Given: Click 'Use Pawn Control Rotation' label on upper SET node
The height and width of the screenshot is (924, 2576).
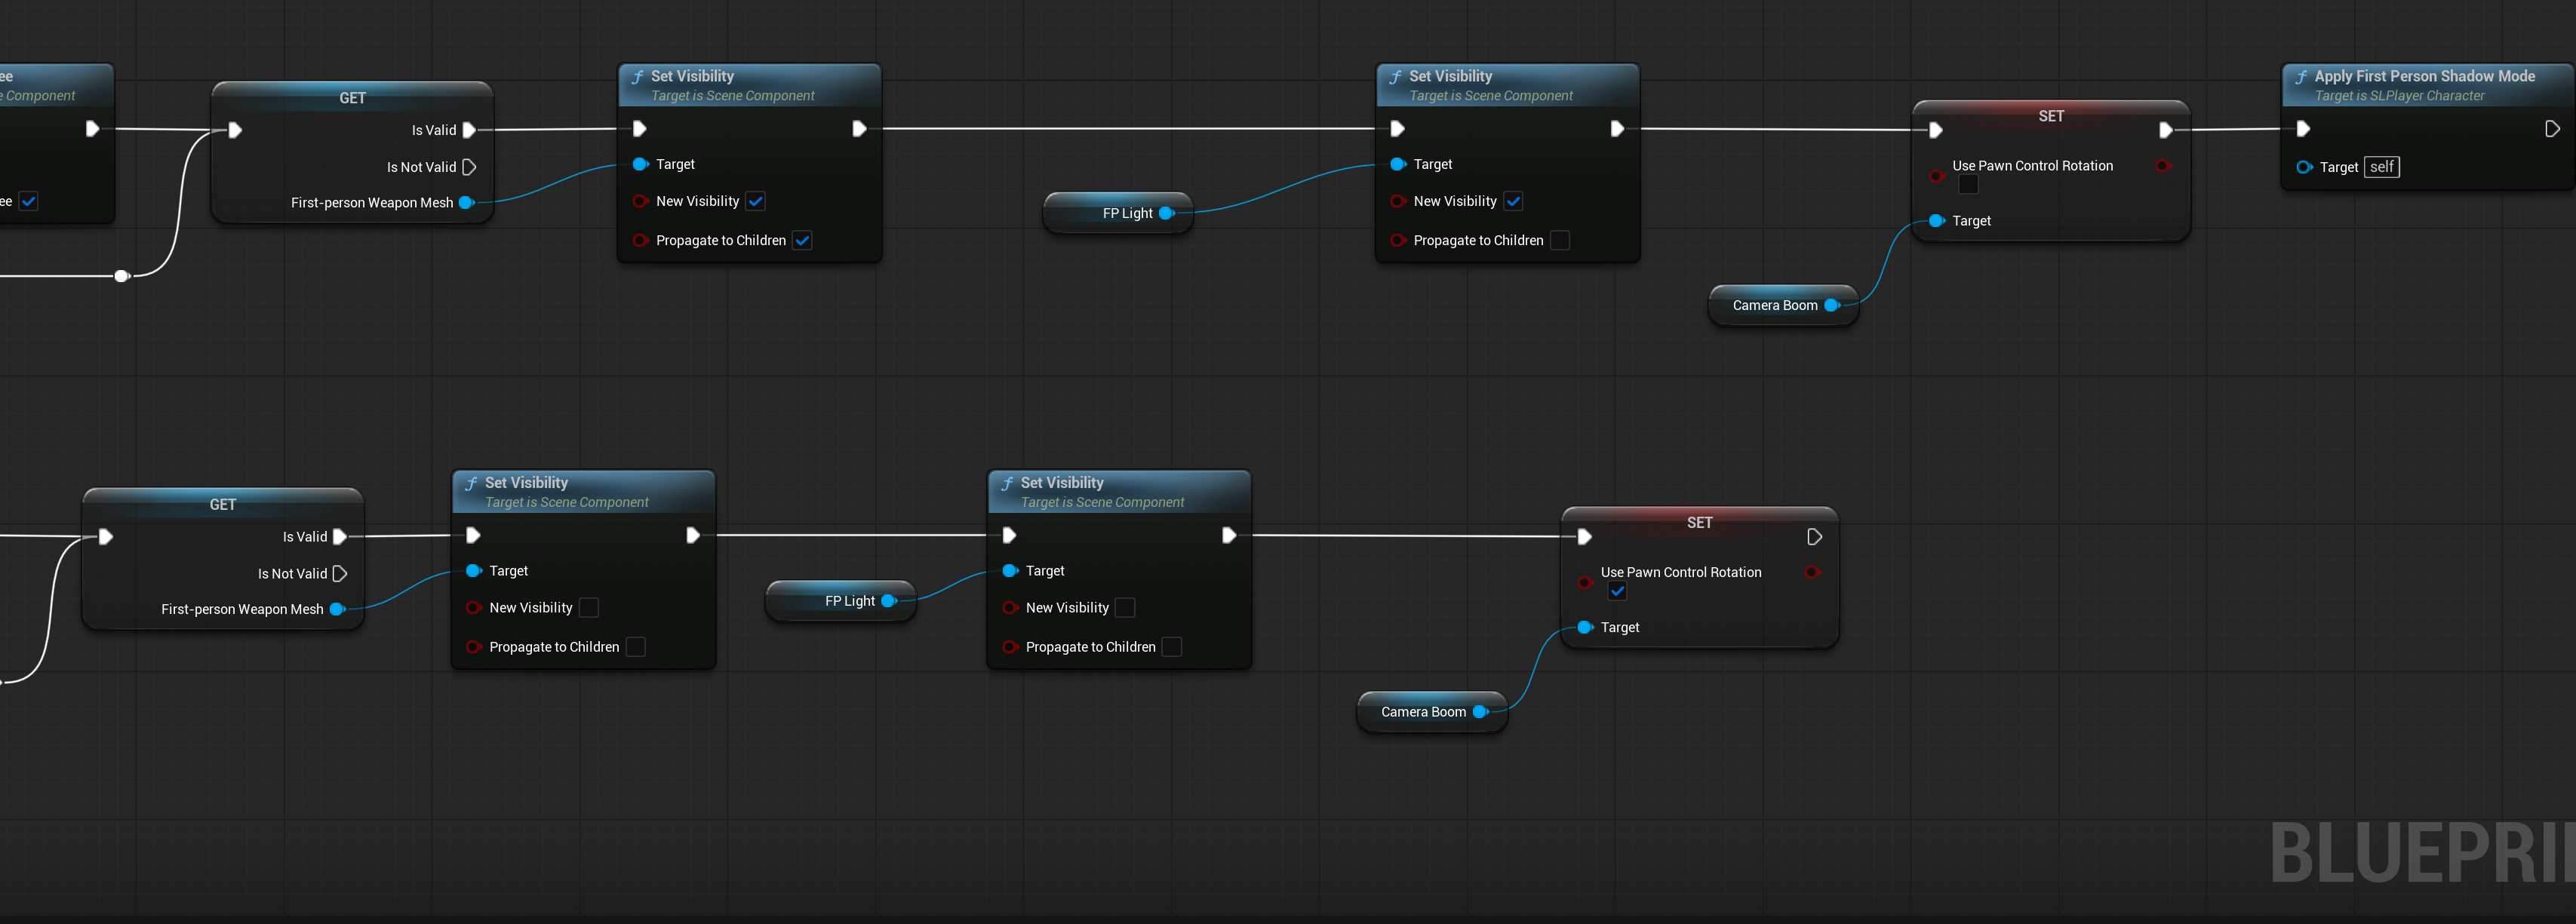Looking at the screenshot, I should [2033, 166].
